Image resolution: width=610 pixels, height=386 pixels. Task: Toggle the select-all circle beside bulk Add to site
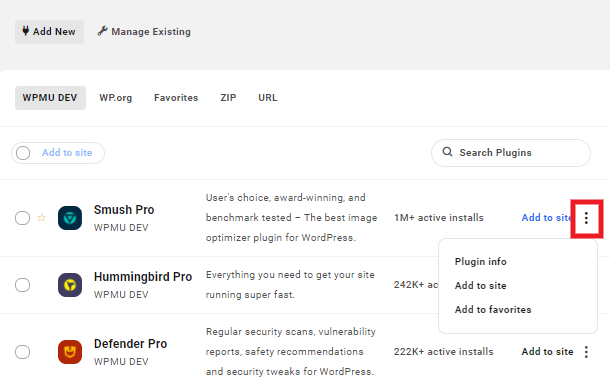[x=23, y=153]
